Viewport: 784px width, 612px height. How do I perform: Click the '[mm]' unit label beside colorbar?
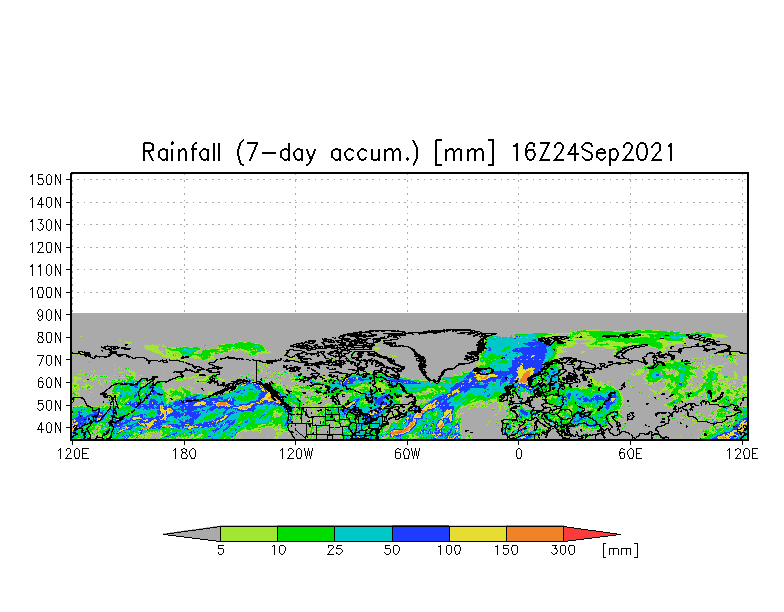(620, 550)
